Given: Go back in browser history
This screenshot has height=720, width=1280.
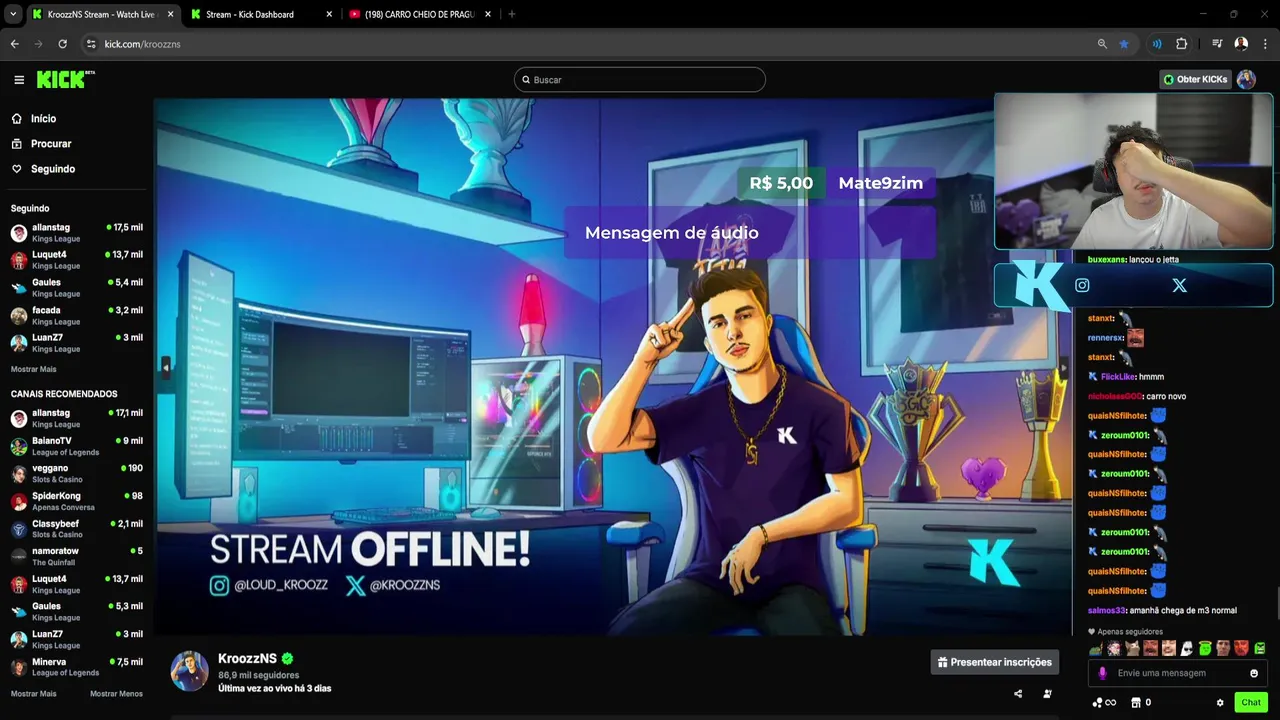Looking at the screenshot, I should (x=15, y=44).
